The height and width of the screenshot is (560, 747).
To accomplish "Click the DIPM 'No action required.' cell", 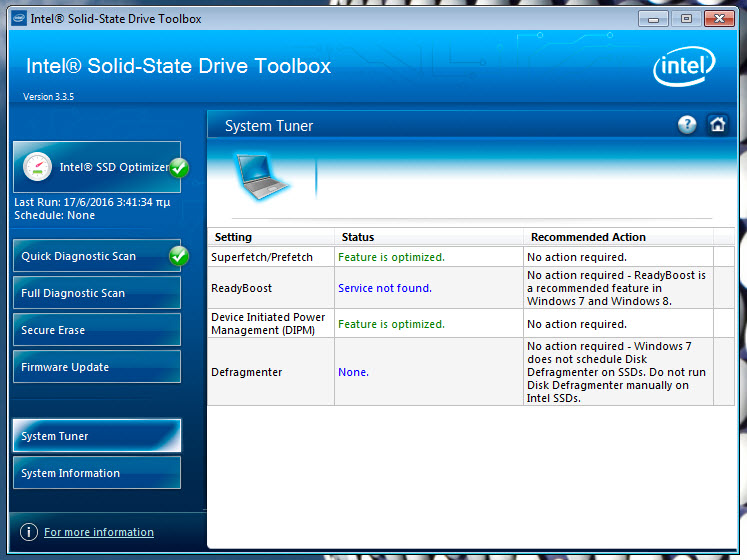I will (618, 324).
